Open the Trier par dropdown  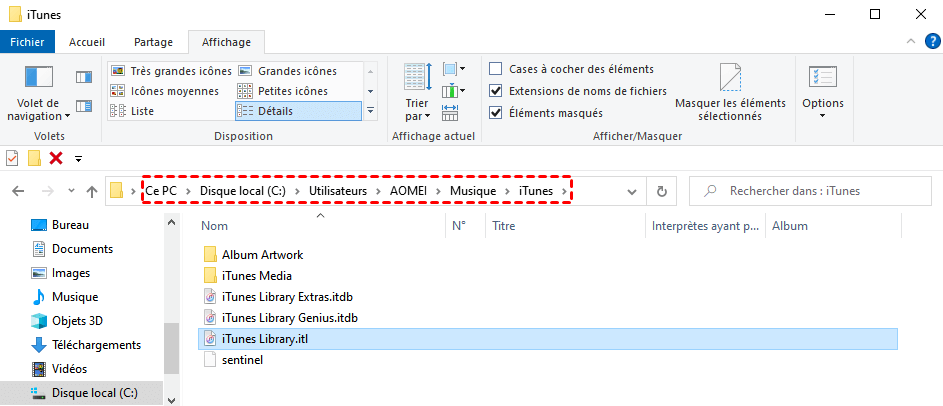[x=417, y=92]
